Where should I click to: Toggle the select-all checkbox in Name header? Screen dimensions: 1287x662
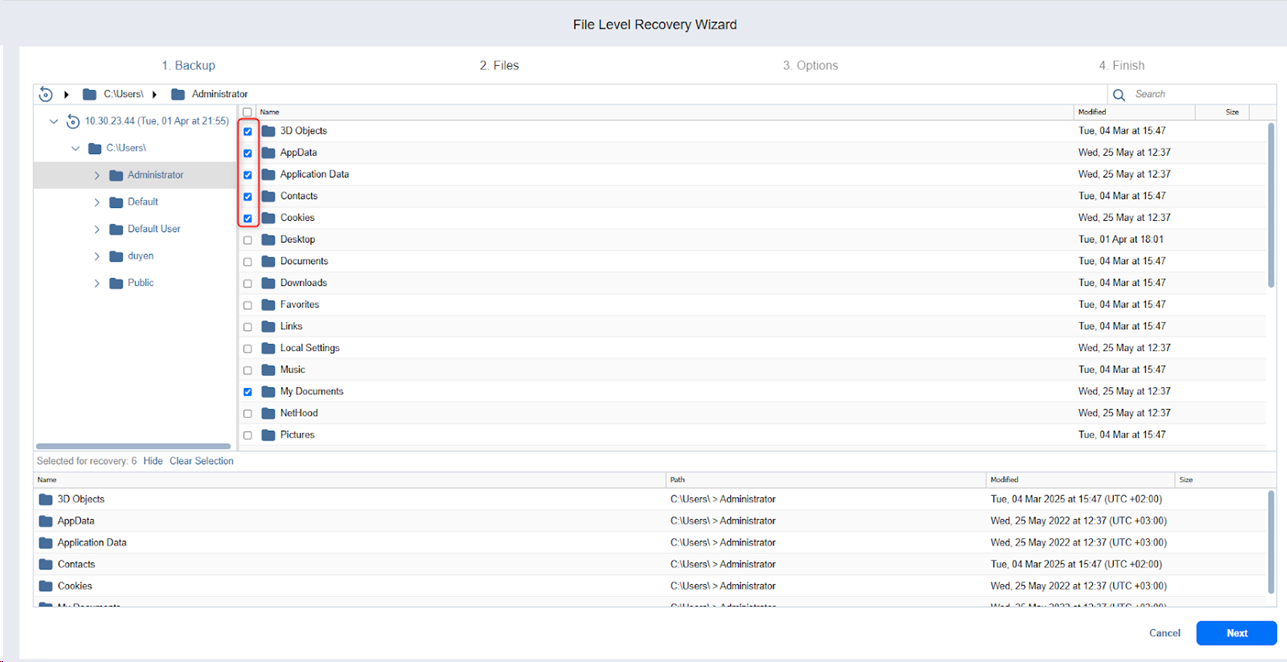point(247,112)
